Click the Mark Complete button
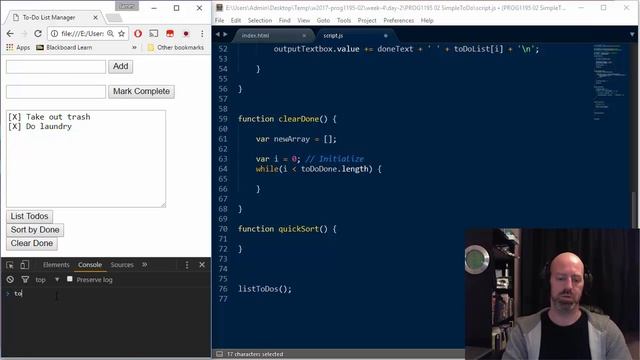Screen dimensions: 640x360 [141, 91]
